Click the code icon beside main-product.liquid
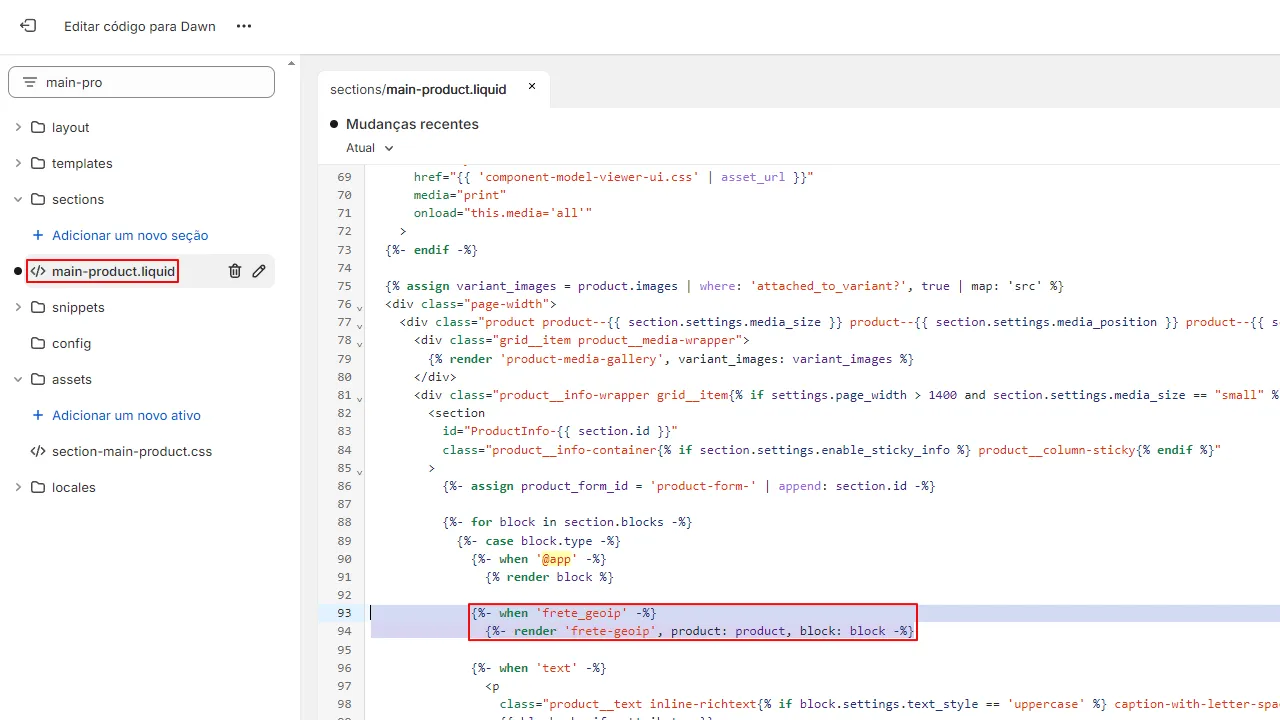Viewport: 1280px width, 720px height. coord(38,271)
